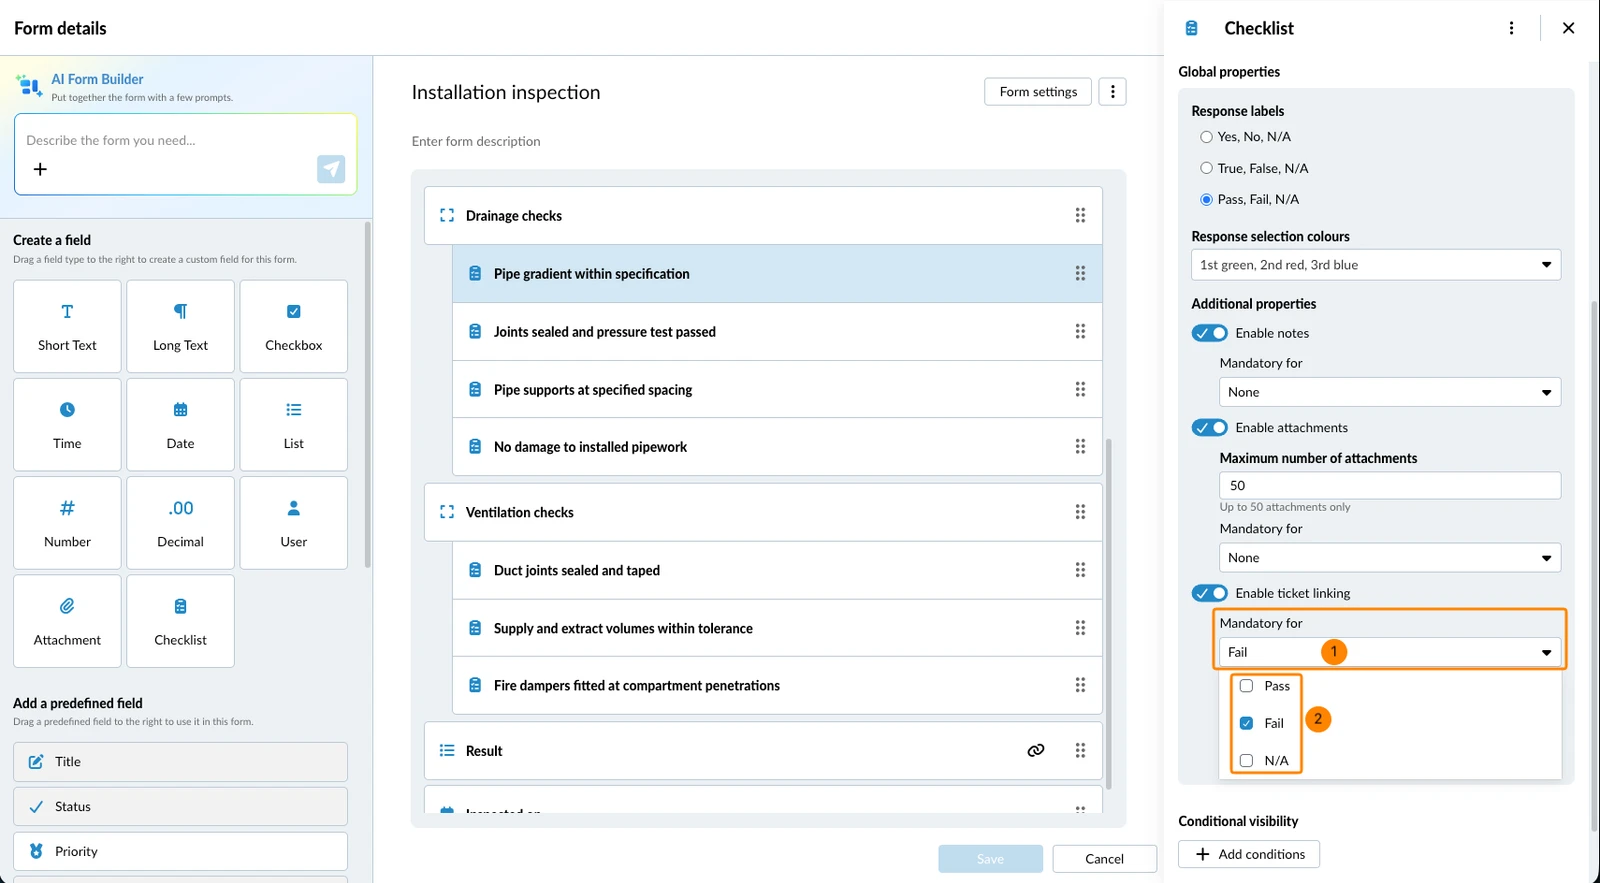Toggle the Enable ticket linking switch
Screen dimensions: 1600x883
[1209, 593]
